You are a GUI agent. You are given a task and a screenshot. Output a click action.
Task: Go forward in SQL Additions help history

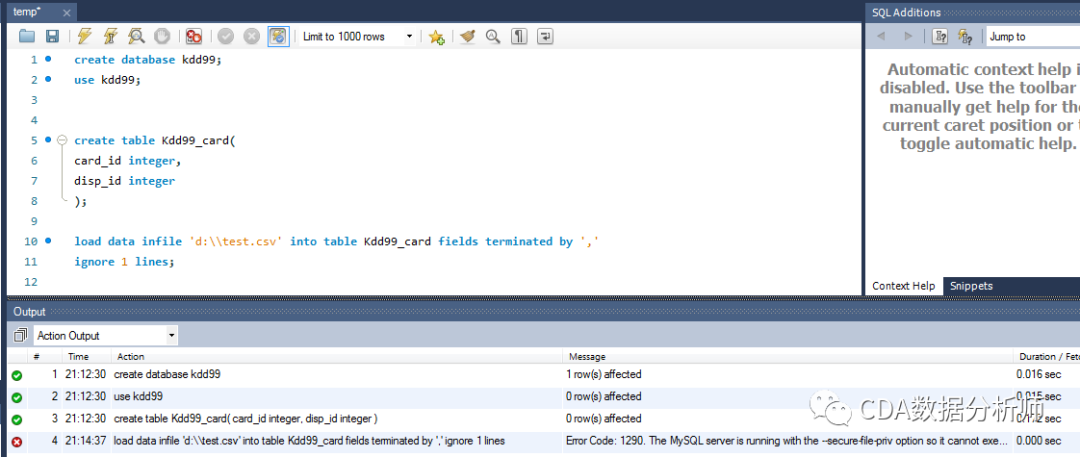pyautogui.click(x=908, y=37)
